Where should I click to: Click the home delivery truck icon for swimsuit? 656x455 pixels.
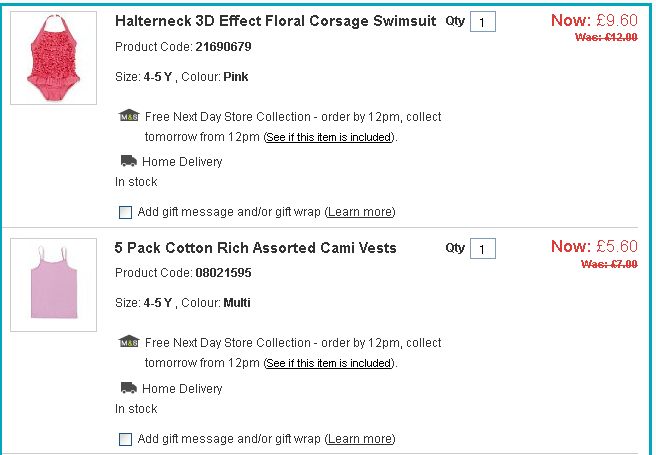[128, 161]
